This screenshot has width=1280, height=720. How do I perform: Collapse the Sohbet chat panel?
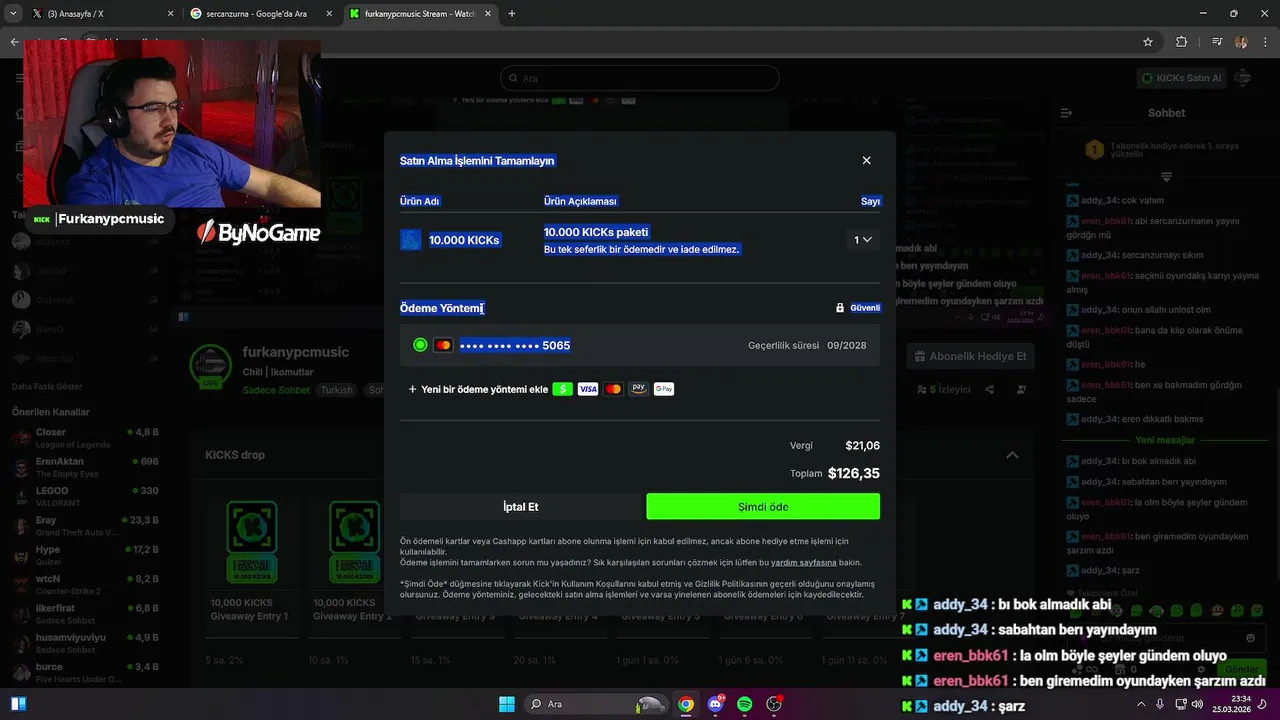pos(1066,113)
